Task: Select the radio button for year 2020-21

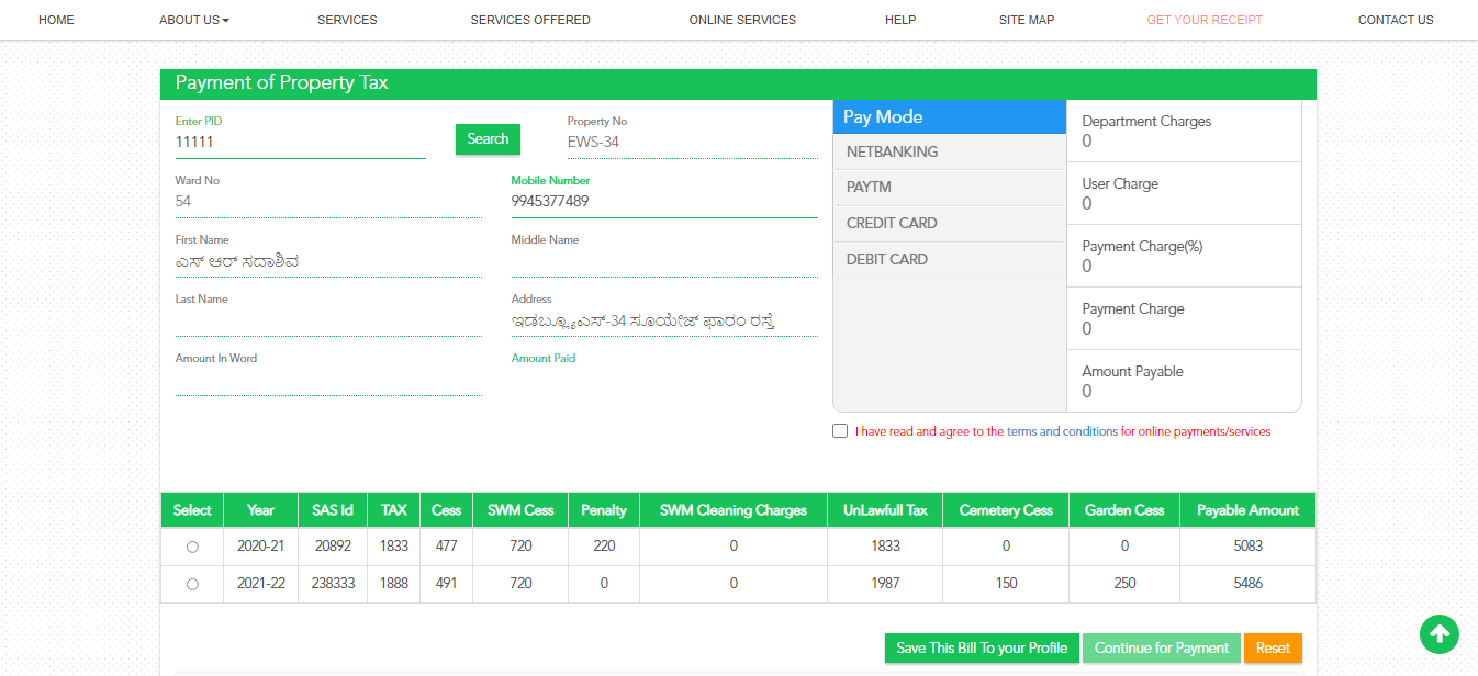Action: (x=192, y=546)
